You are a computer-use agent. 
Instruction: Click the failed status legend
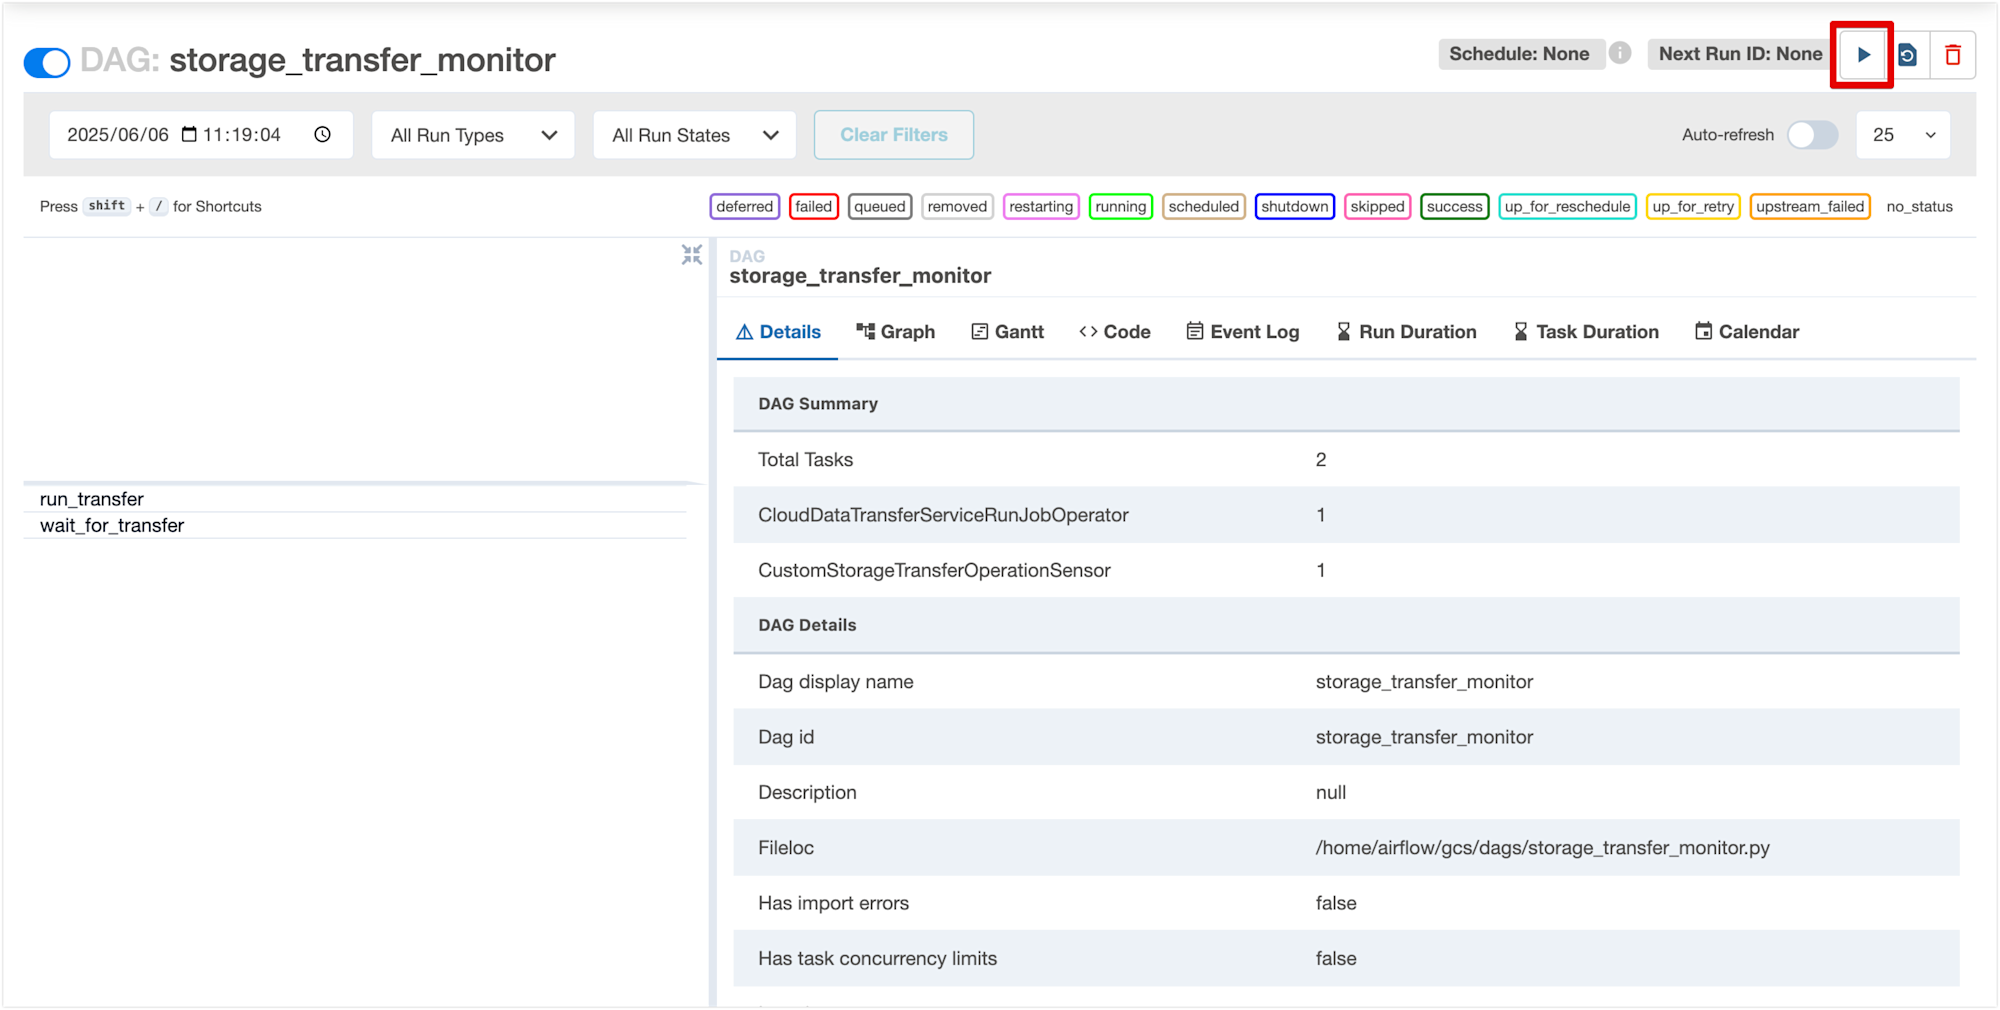click(x=814, y=207)
